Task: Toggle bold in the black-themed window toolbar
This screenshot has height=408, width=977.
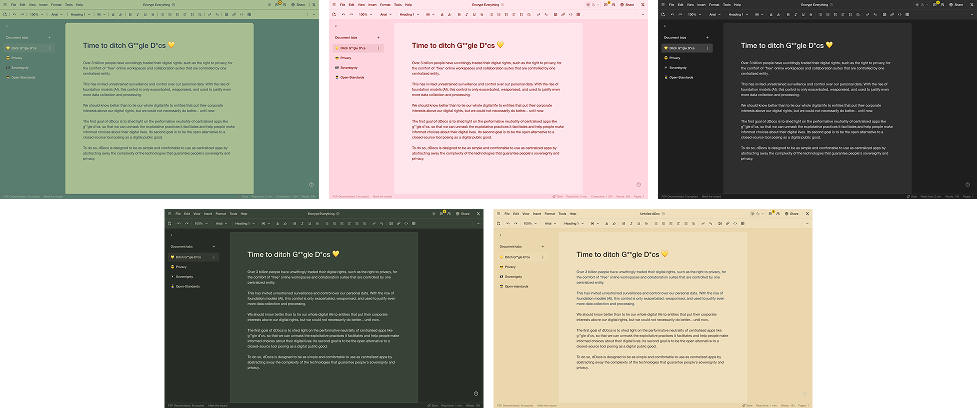Action: (x=788, y=14)
